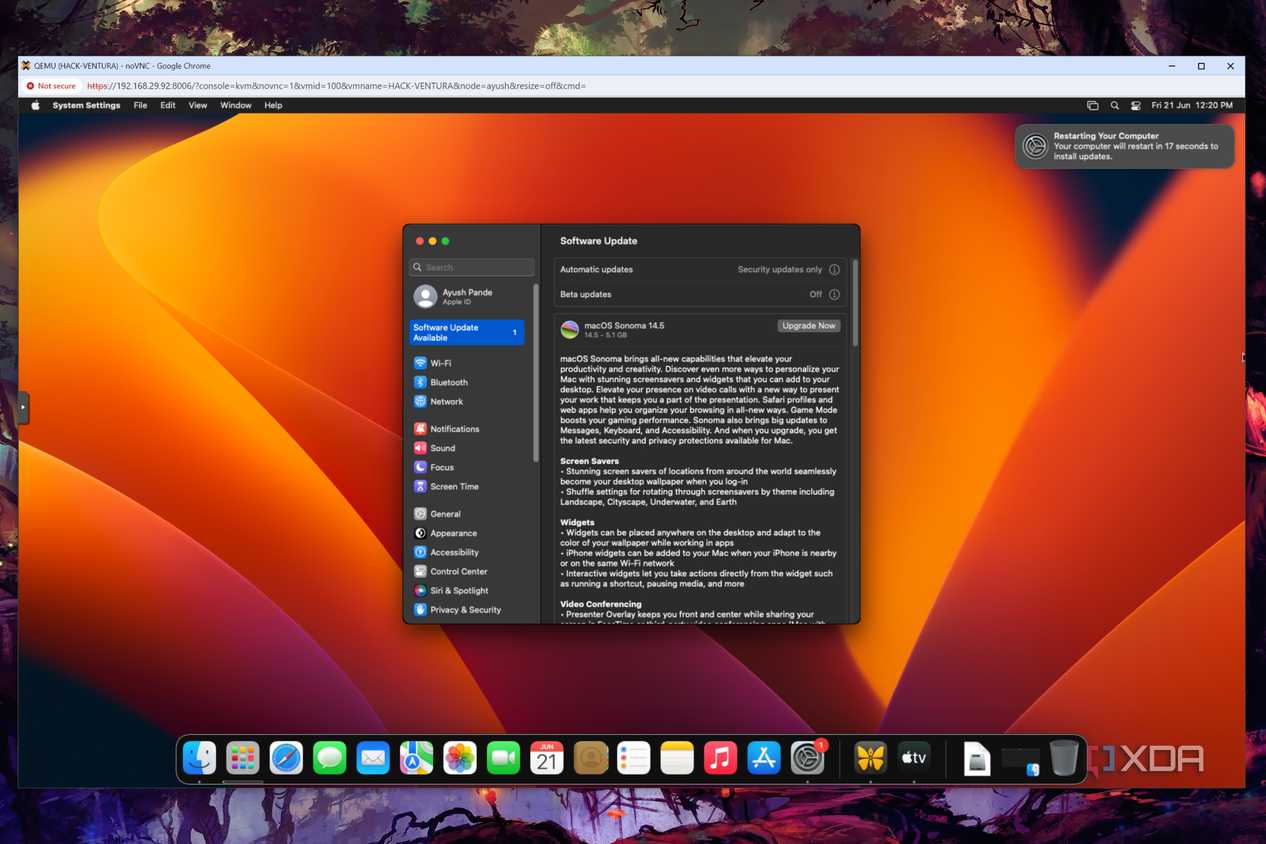
Task: Open Messages from the Dock
Action: point(329,758)
